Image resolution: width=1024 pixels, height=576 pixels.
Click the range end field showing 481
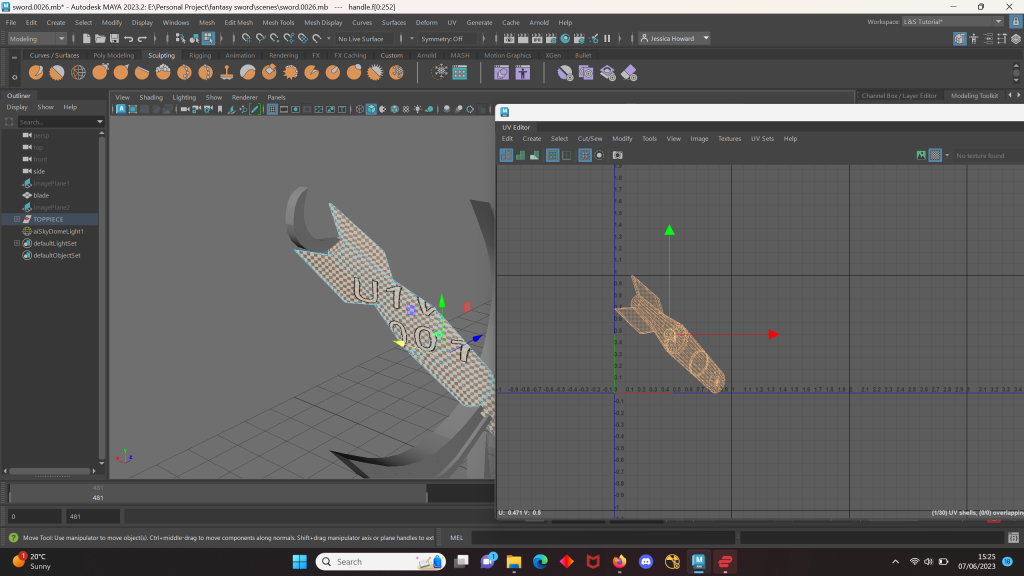(93, 517)
